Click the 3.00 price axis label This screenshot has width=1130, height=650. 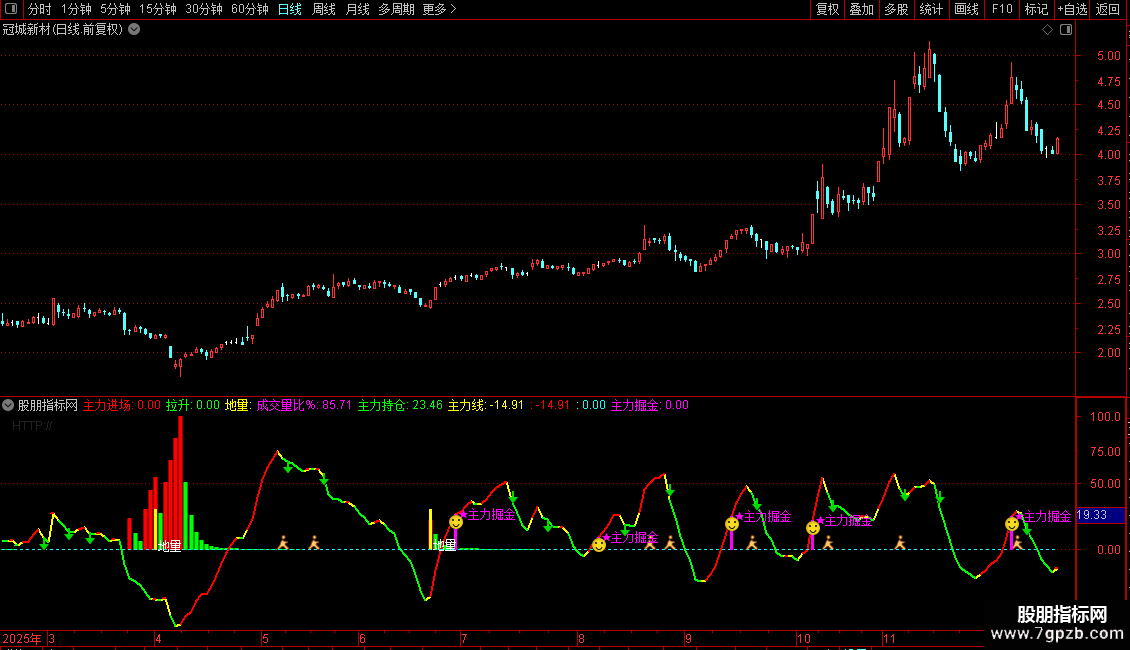pos(1108,254)
